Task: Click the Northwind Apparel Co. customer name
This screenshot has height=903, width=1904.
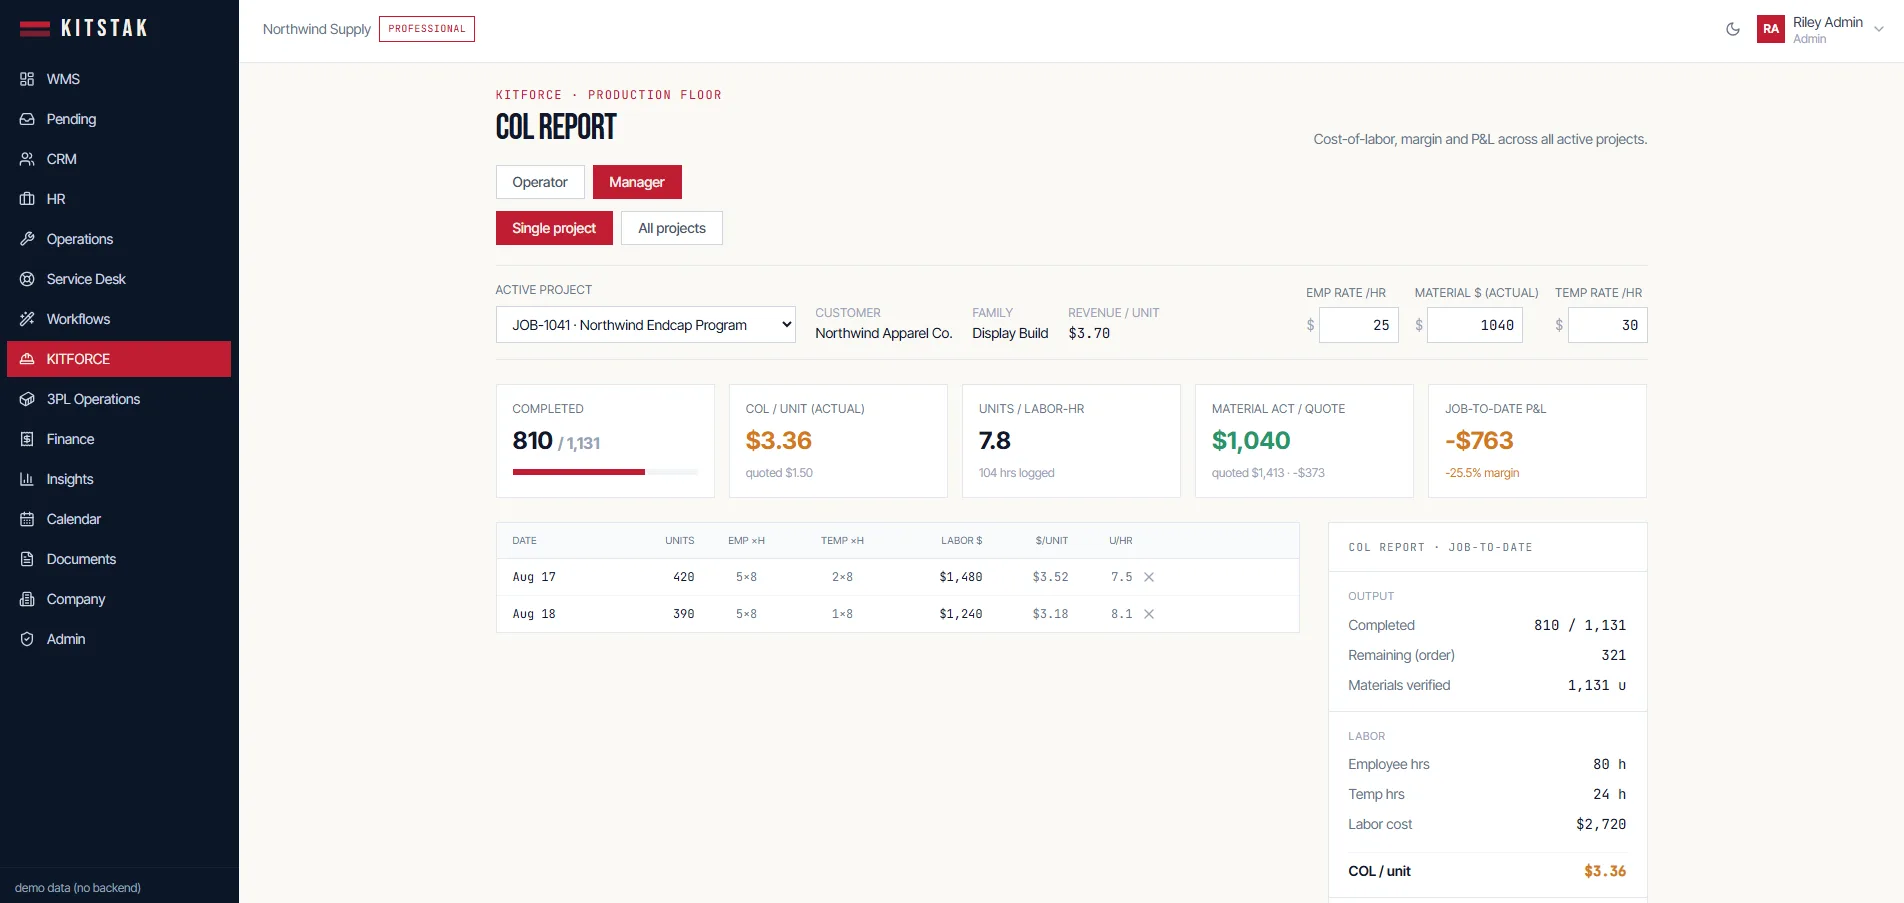Action: (884, 333)
